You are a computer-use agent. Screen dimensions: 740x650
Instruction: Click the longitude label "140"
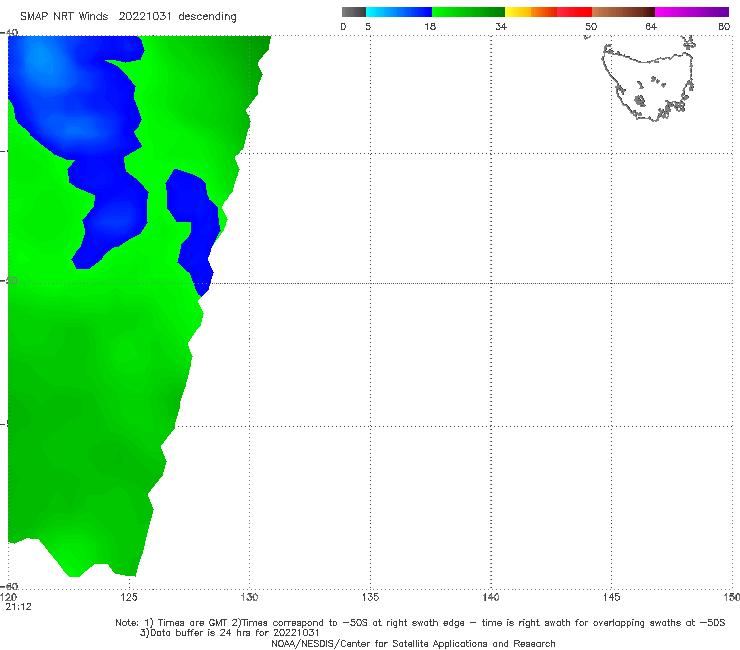[491, 597]
